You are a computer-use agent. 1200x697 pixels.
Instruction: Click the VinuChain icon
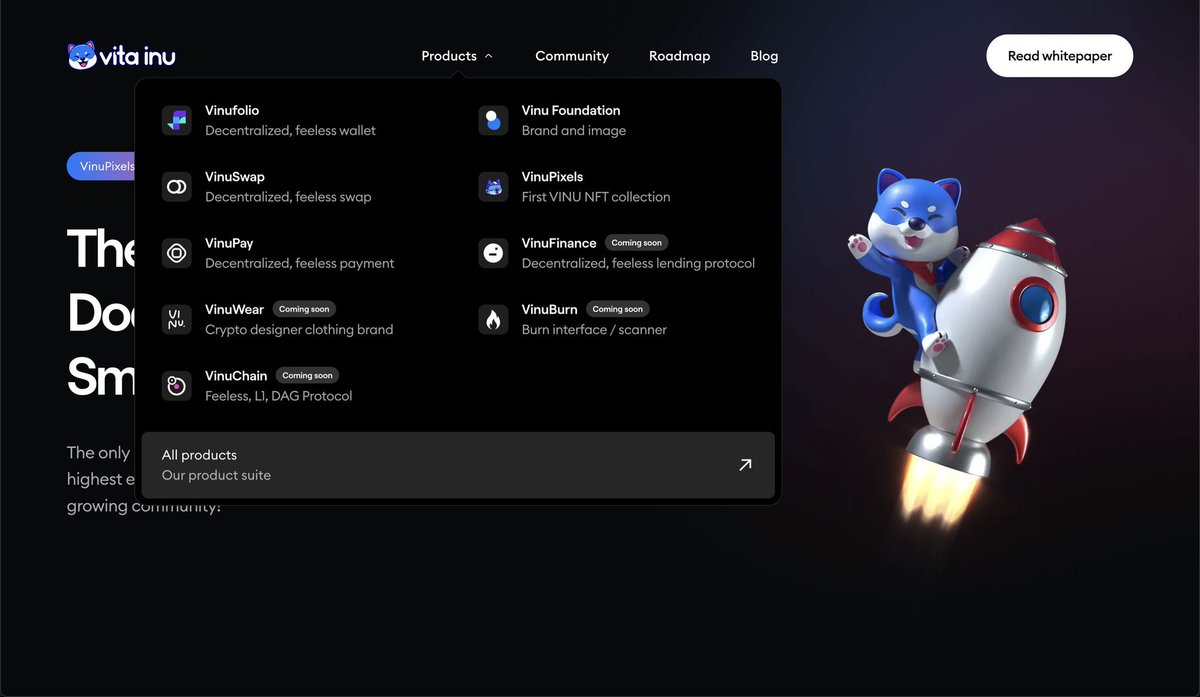(177, 386)
